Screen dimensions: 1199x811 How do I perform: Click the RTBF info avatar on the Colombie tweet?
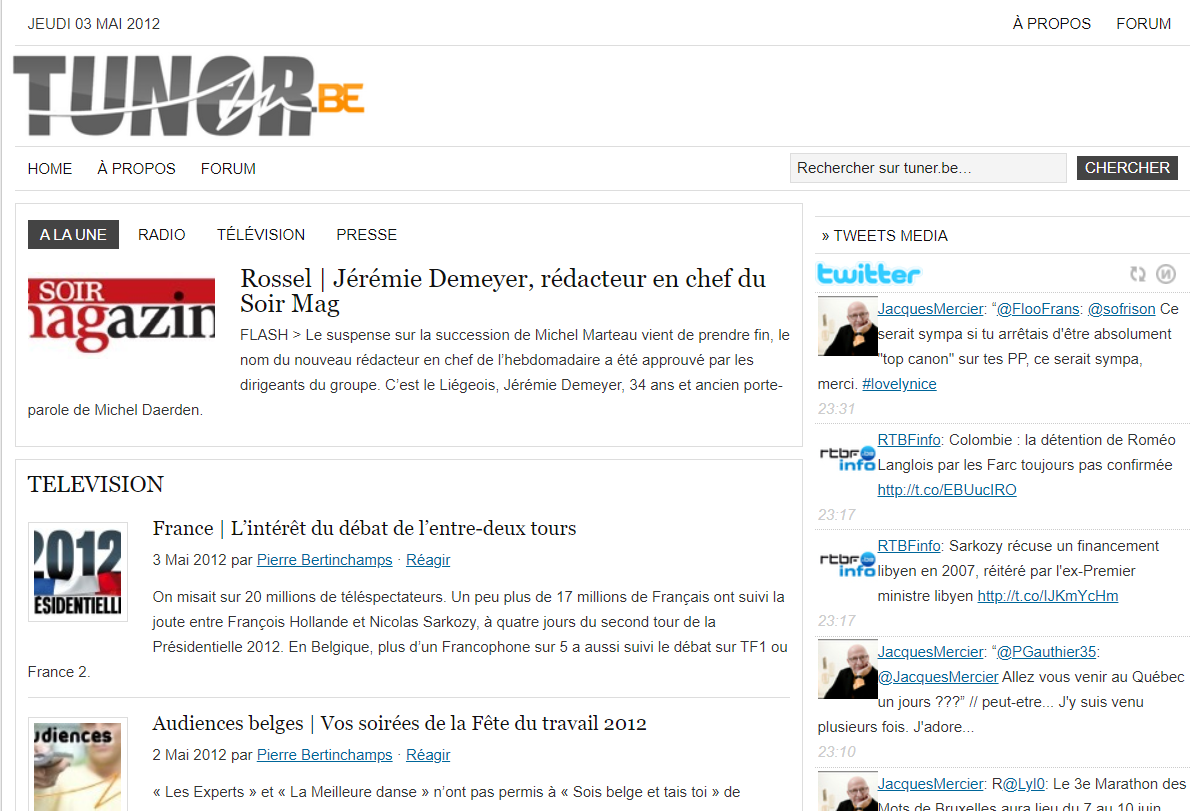pos(847,458)
